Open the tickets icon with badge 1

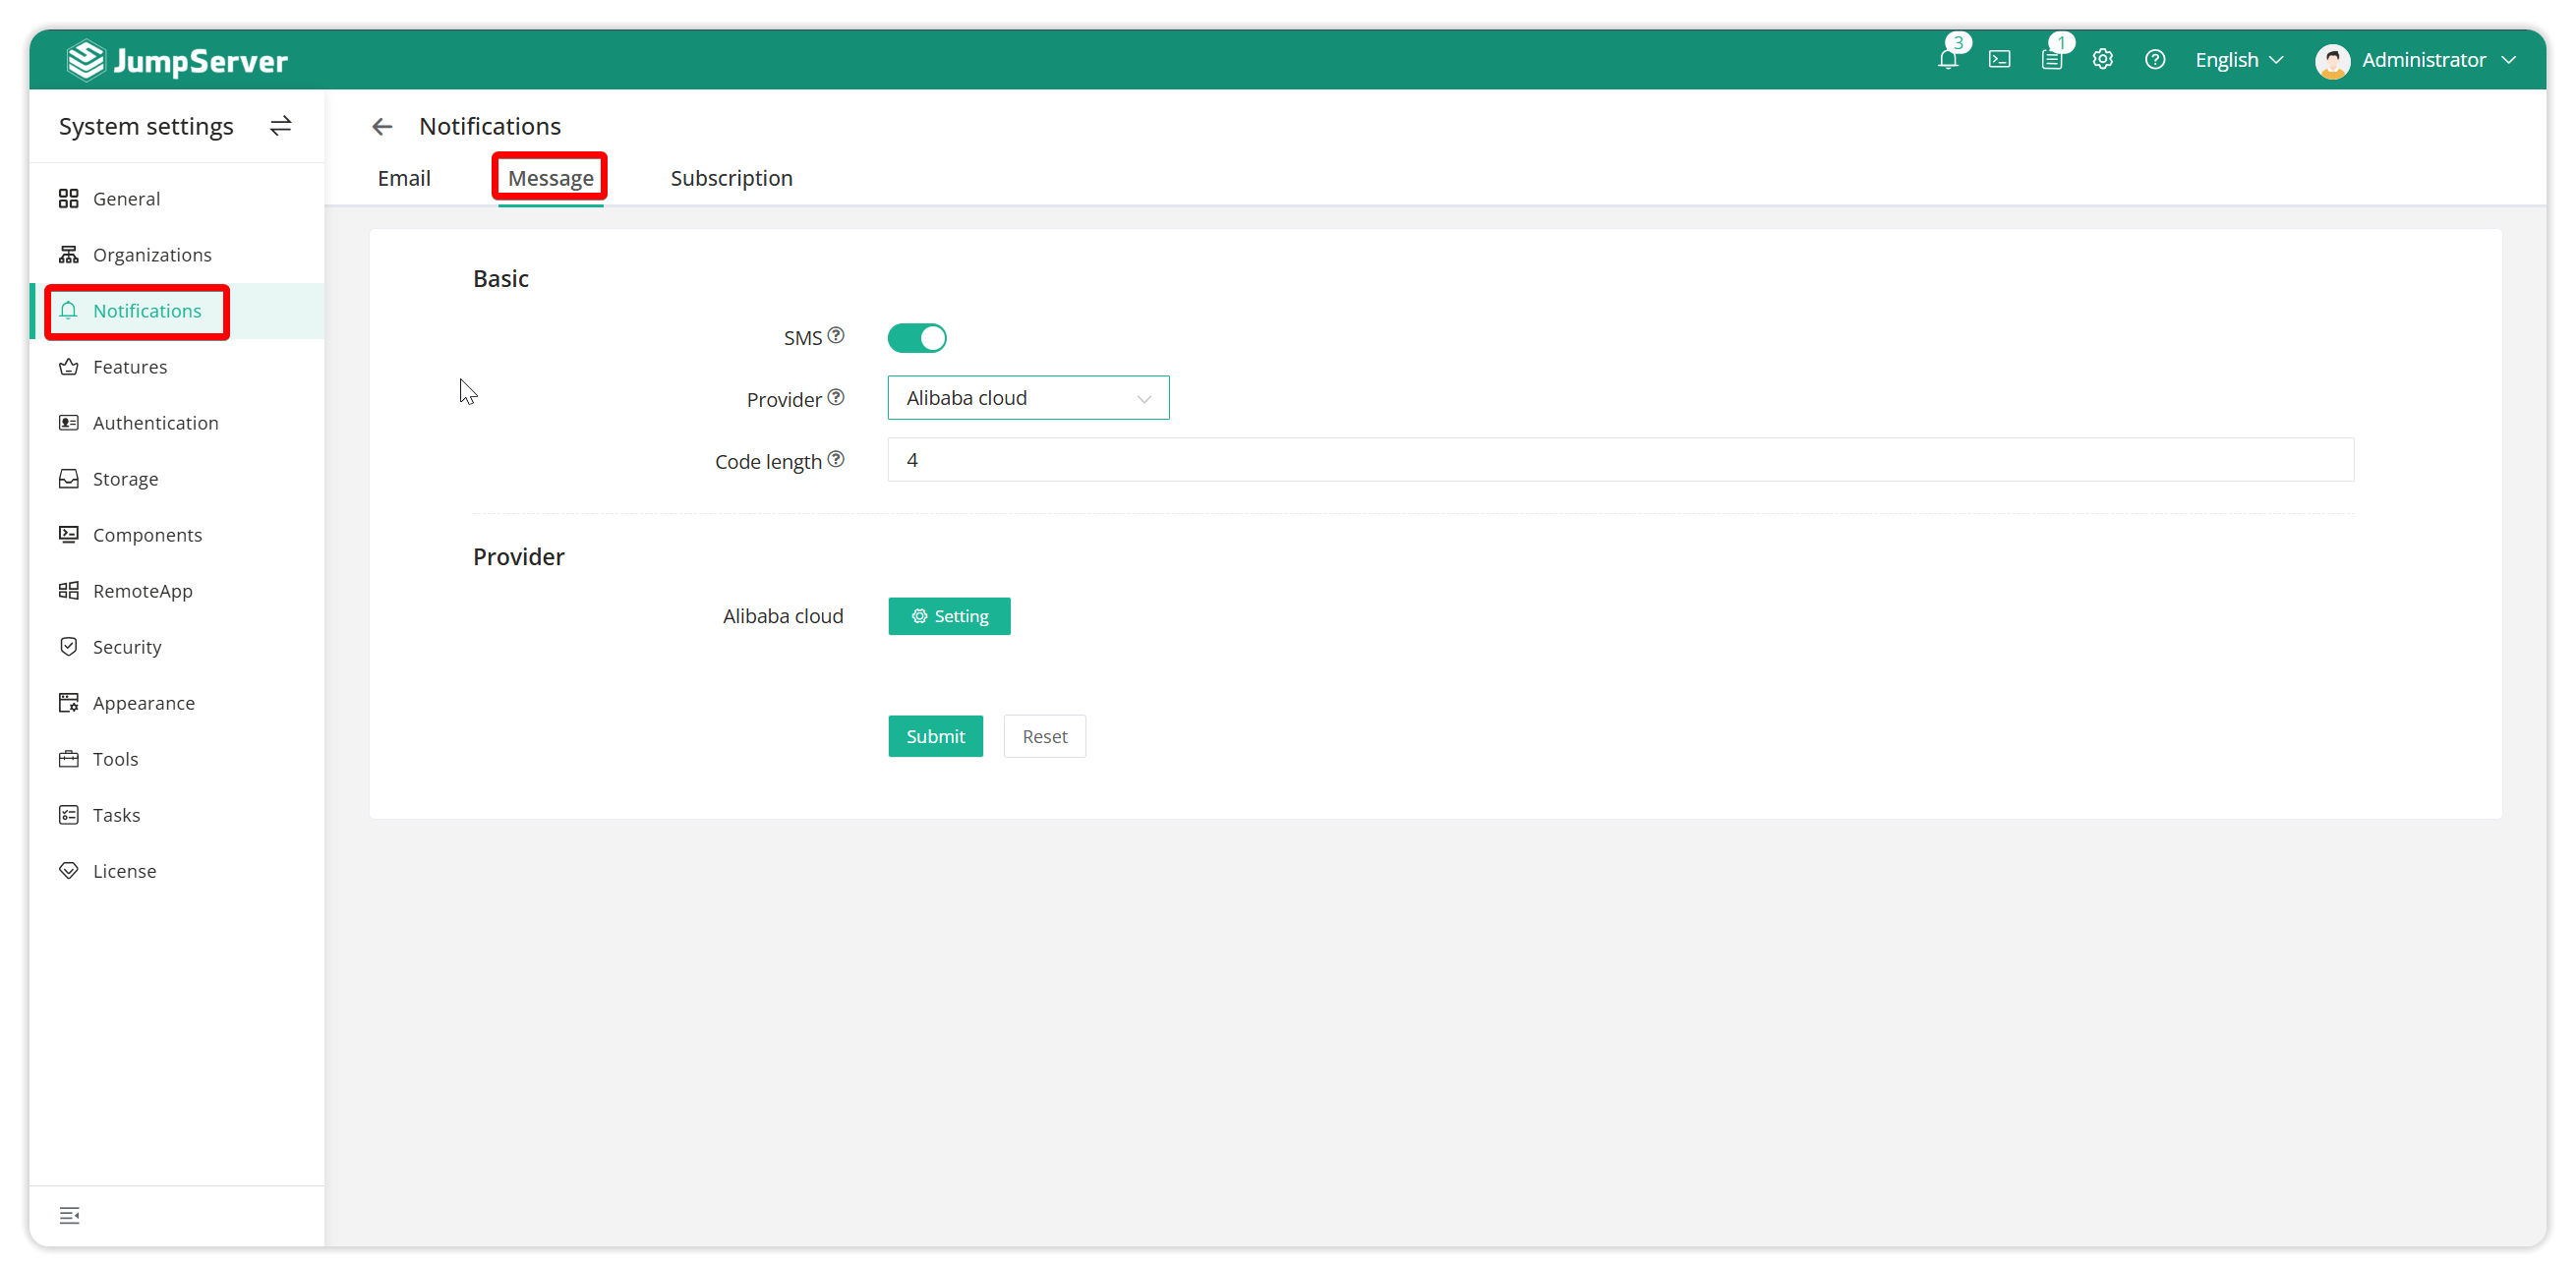[x=2051, y=59]
